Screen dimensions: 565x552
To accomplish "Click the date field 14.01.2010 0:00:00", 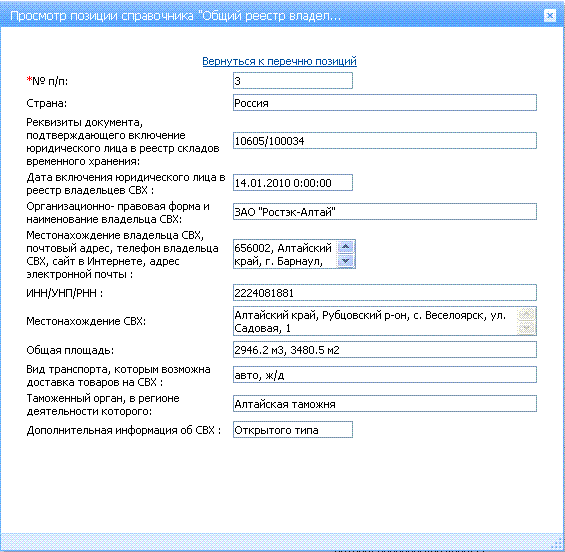I will point(293,183).
